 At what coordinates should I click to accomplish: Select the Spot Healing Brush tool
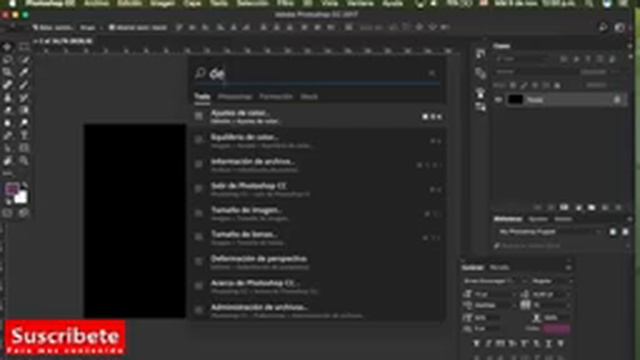[7, 85]
